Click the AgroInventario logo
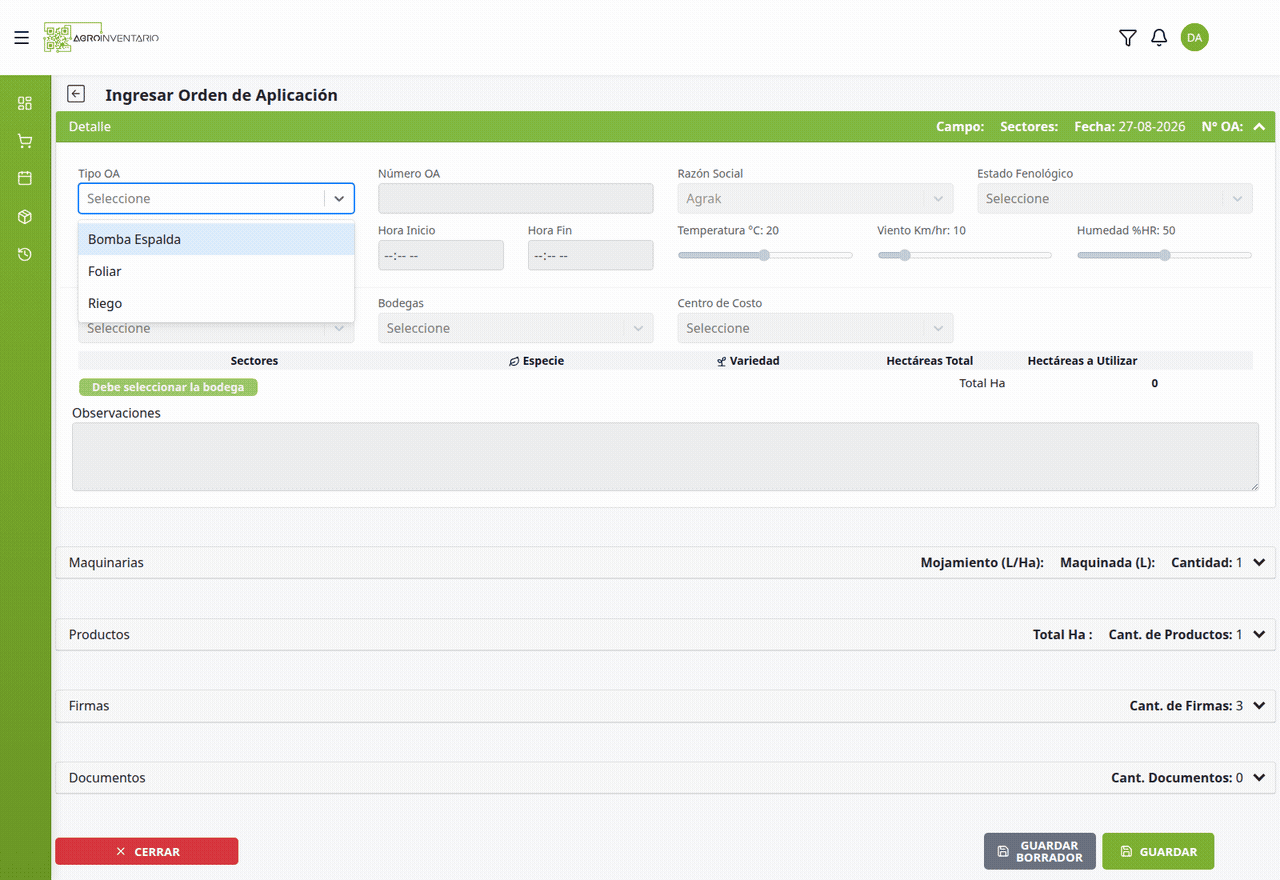The width and height of the screenshot is (1280, 880). pyautogui.click(x=101, y=38)
